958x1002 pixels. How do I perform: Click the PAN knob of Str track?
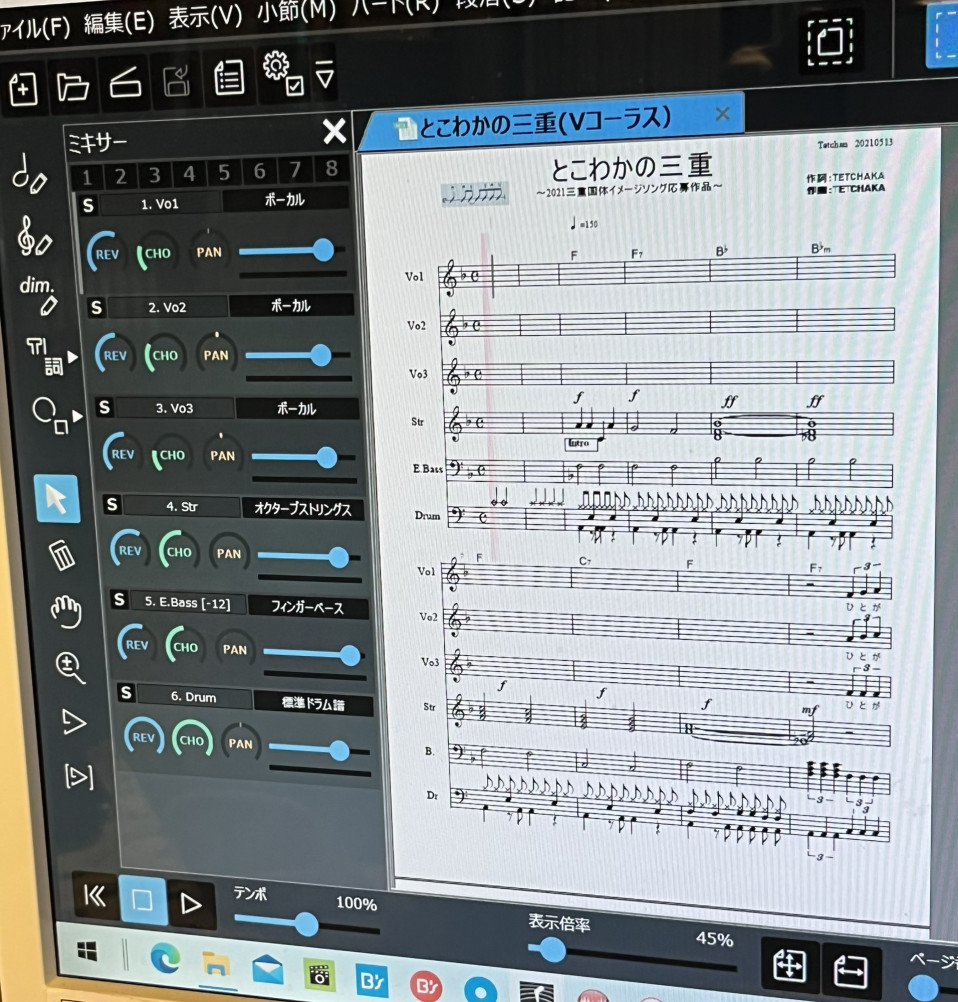[x=228, y=553]
